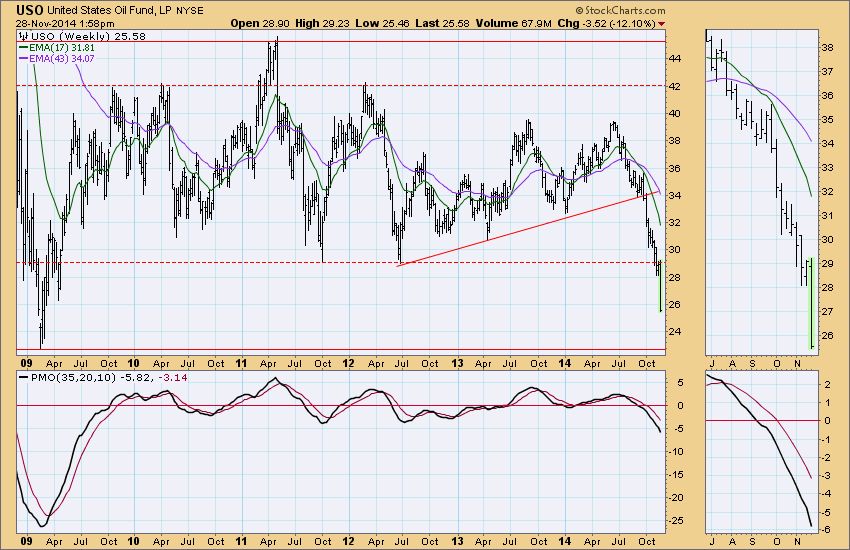
Task: Click the USO (Weekly) candlestick legend icon
Action: [24, 36]
